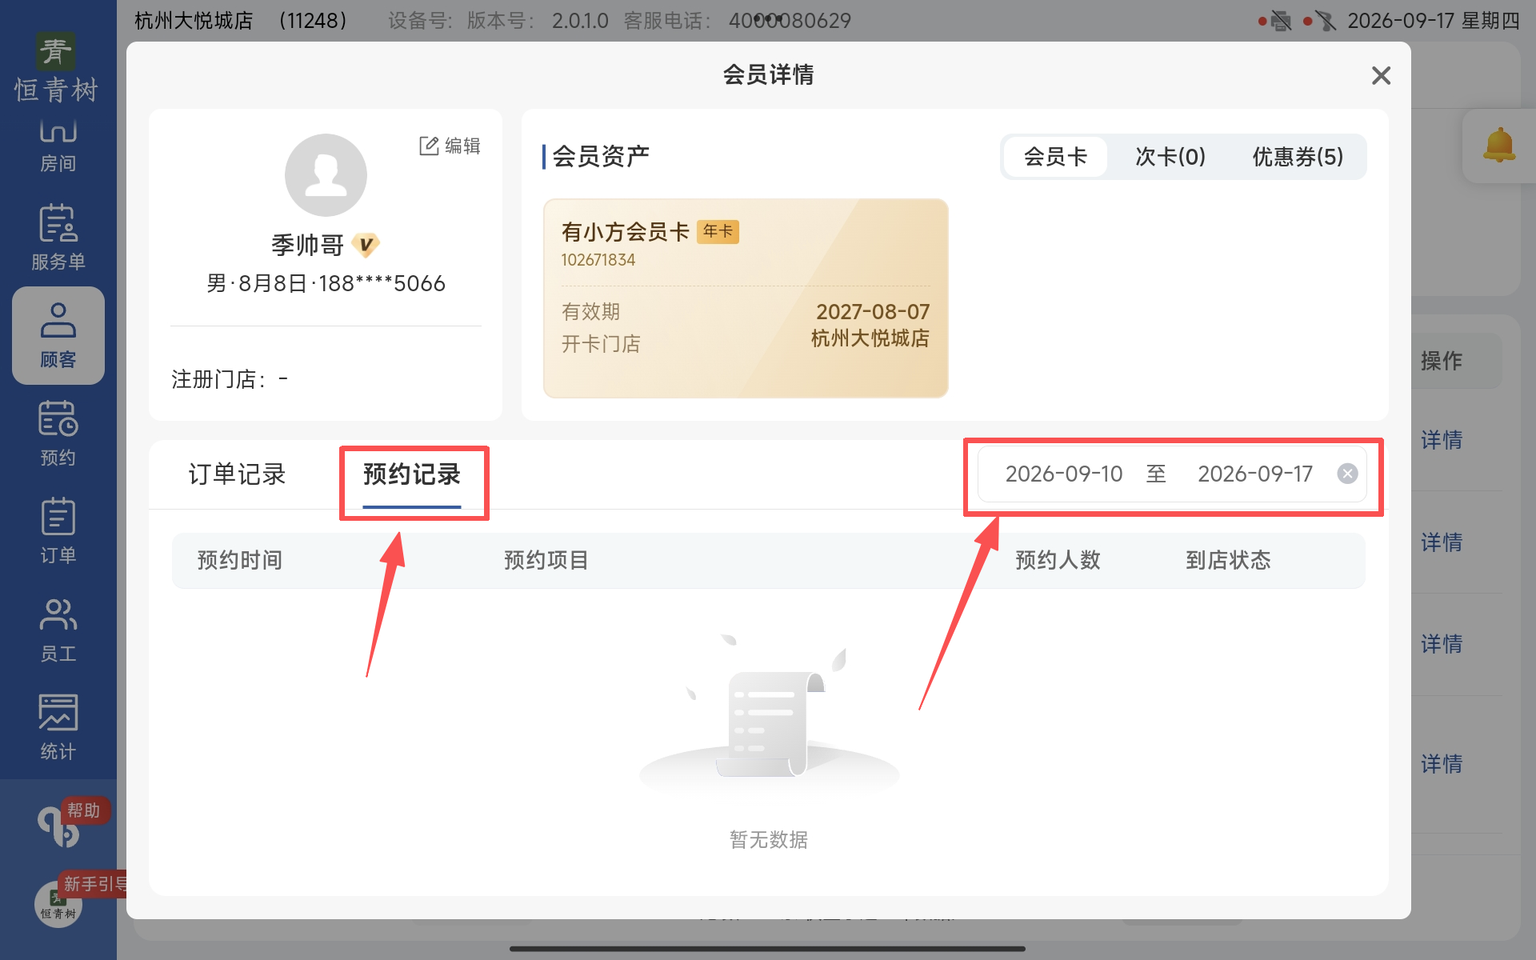Open the 统计 statistics section
The height and width of the screenshot is (960, 1536).
tap(58, 728)
